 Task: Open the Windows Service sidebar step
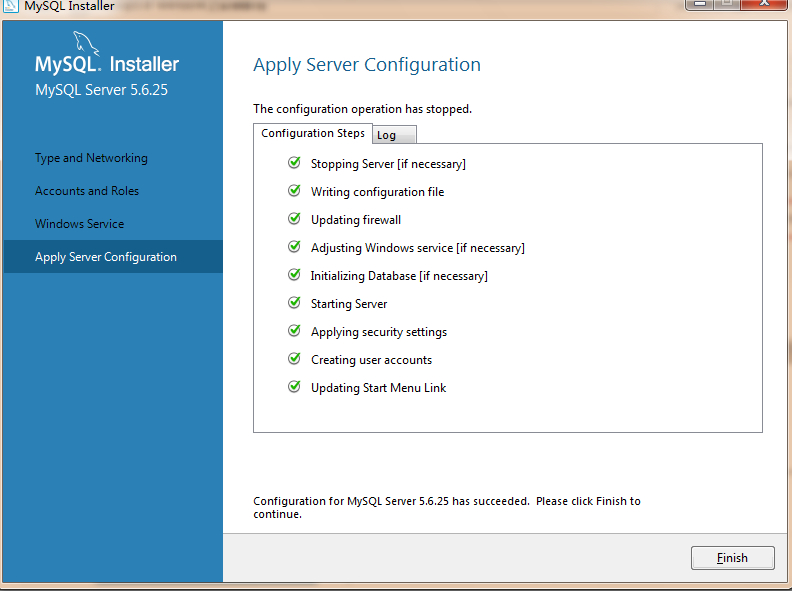coord(80,224)
